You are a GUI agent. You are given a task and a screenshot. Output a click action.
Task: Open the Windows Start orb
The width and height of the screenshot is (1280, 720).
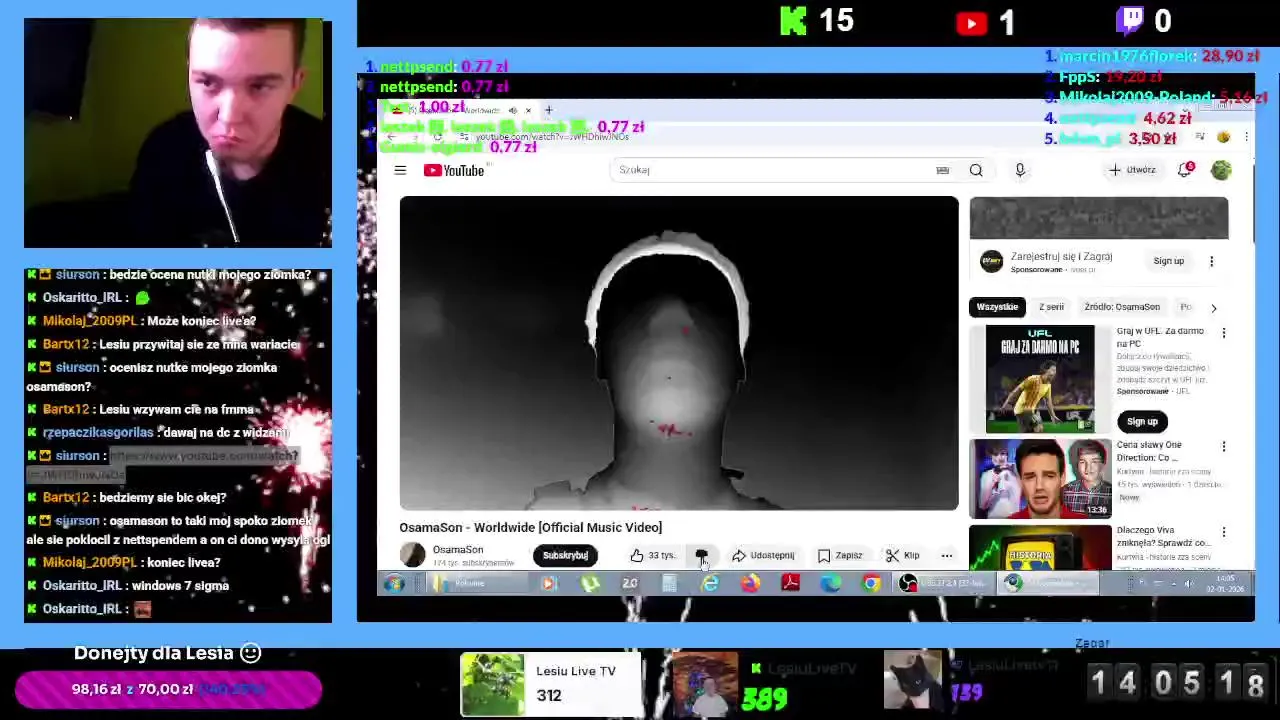[394, 583]
